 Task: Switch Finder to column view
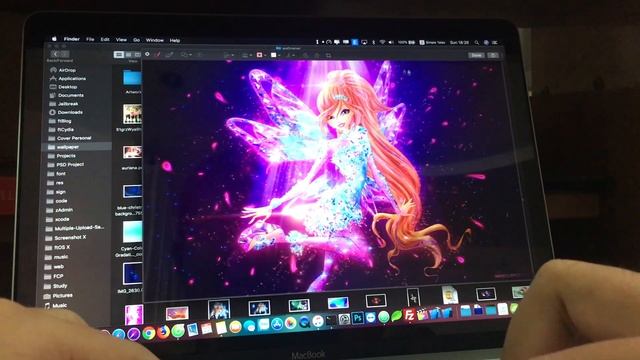click(137, 54)
